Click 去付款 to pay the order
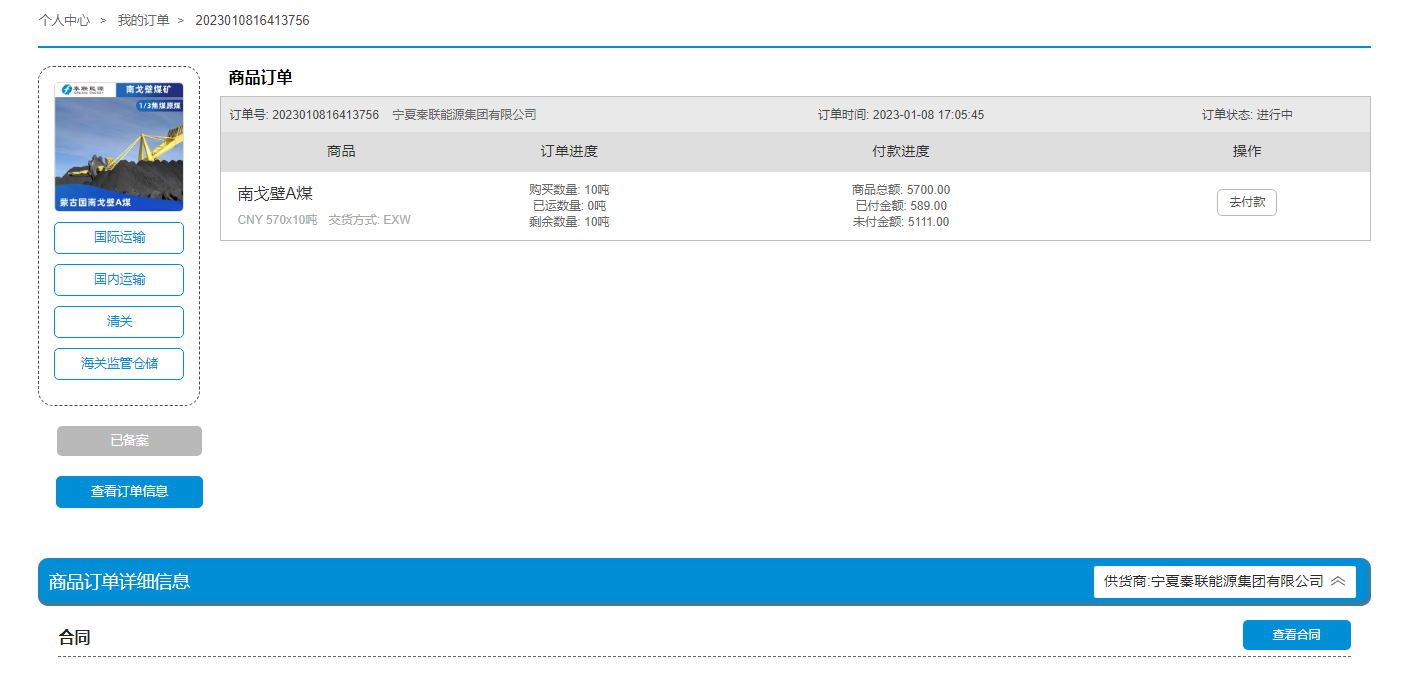The image size is (1405, 674). tap(1247, 202)
